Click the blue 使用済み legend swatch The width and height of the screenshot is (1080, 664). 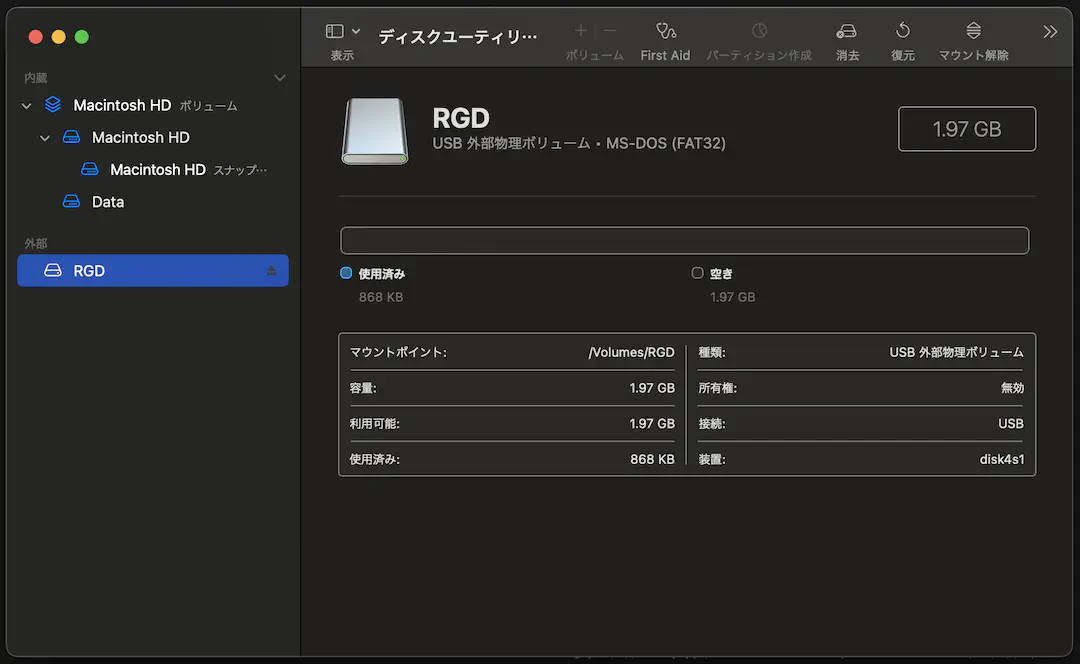point(346,273)
